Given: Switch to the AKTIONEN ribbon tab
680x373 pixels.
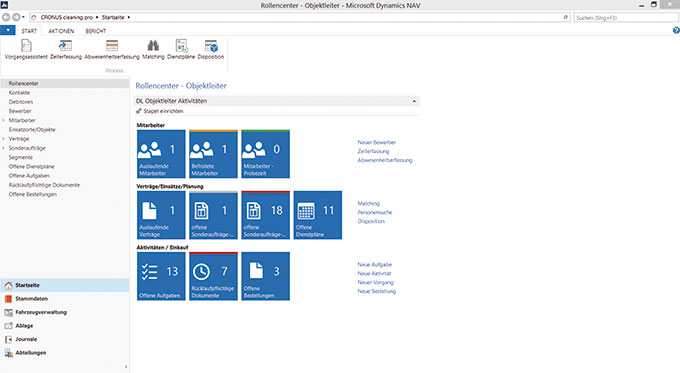Looking at the screenshot, I should pyautogui.click(x=61, y=31).
